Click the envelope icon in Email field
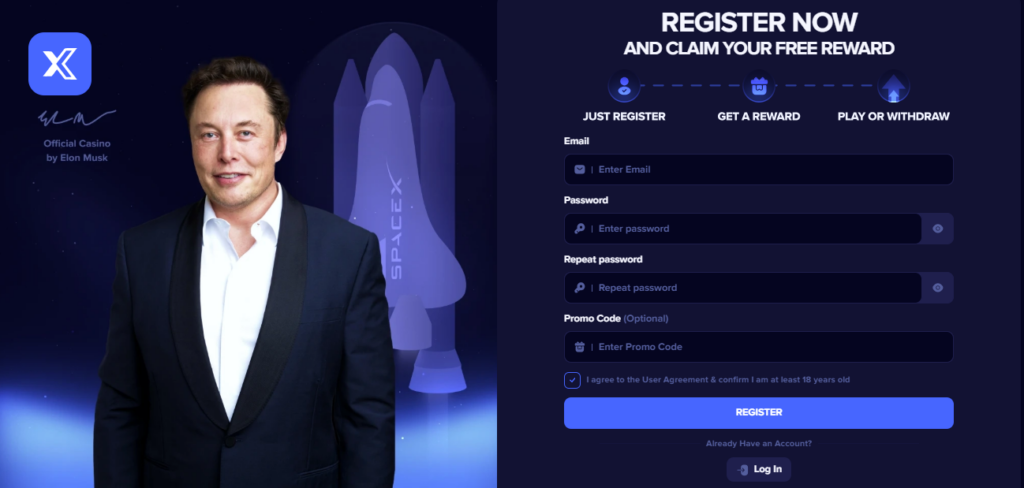This screenshot has width=1024, height=488. 579,169
